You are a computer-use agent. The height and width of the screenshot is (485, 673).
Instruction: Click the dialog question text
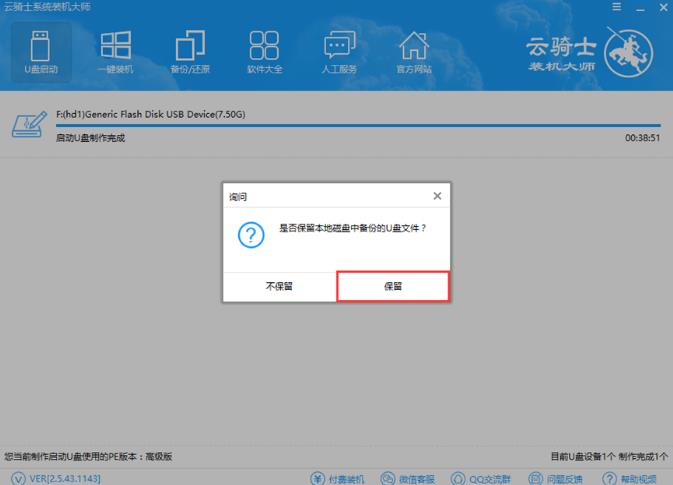click(352, 228)
